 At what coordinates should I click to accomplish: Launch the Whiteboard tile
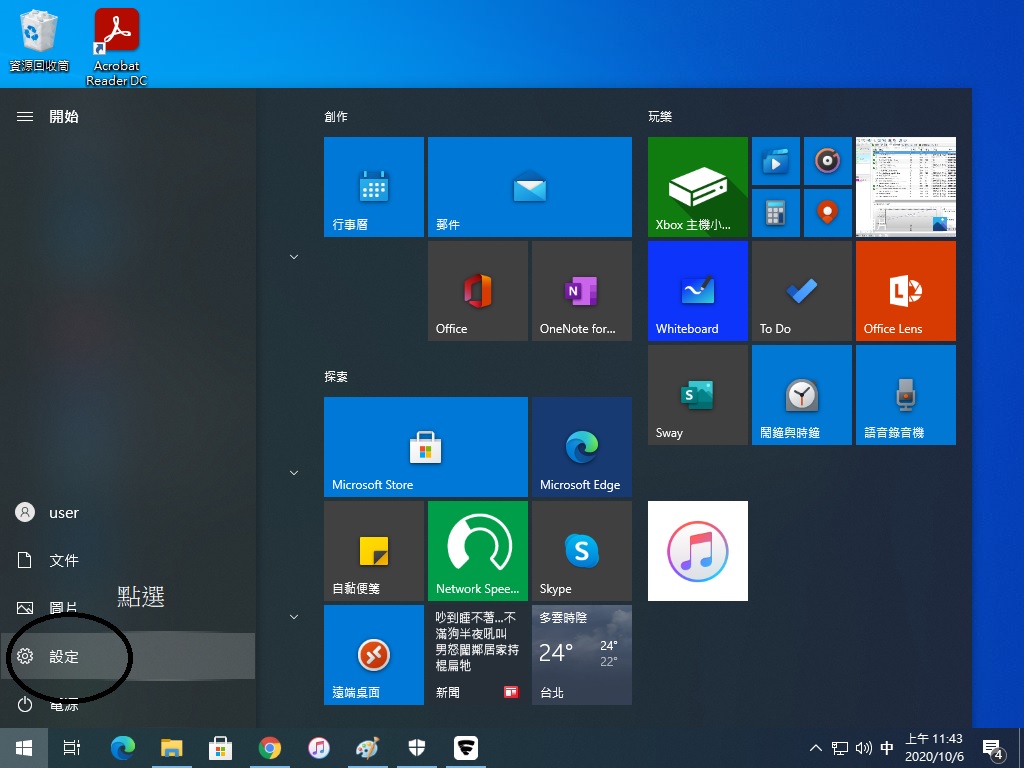[x=697, y=291]
